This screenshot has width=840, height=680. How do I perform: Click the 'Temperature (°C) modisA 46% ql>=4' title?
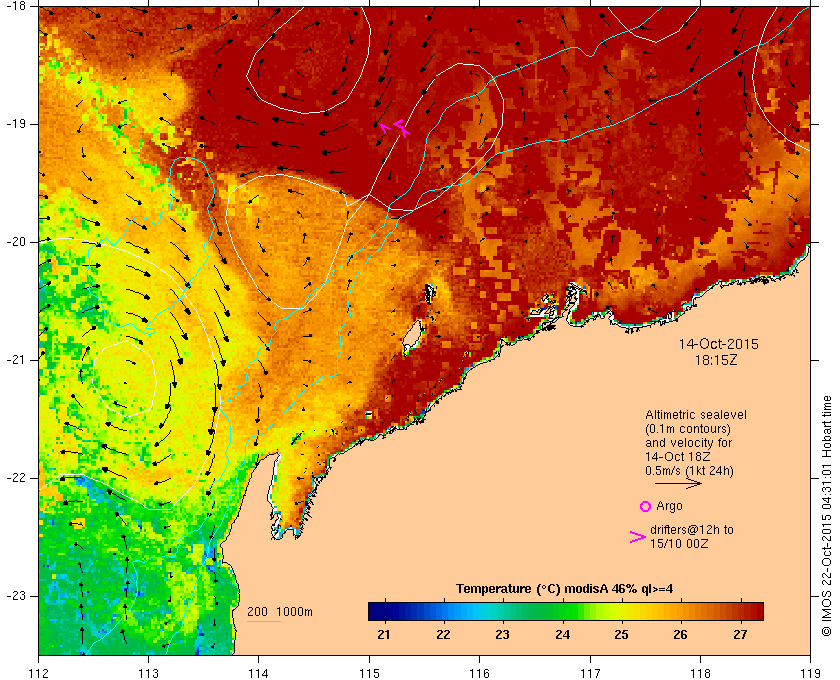pos(565,589)
